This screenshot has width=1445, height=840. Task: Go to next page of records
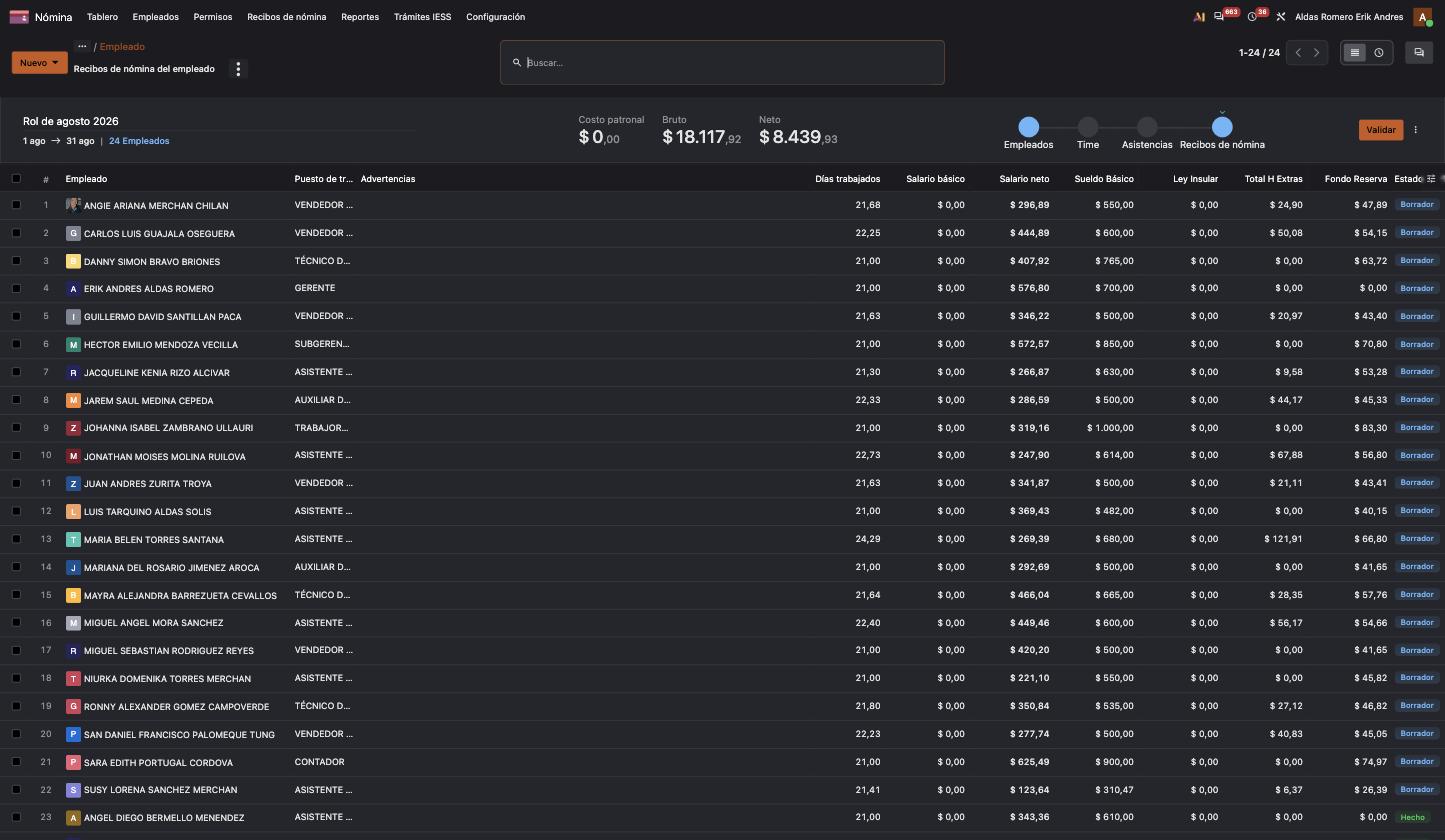click(1316, 53)
